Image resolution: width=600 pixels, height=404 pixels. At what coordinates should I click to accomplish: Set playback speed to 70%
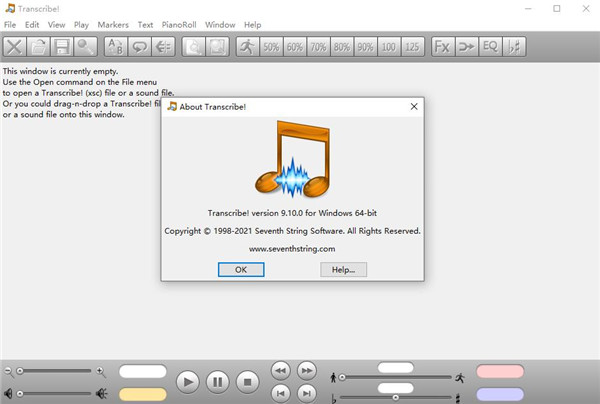tap(318, 47)
